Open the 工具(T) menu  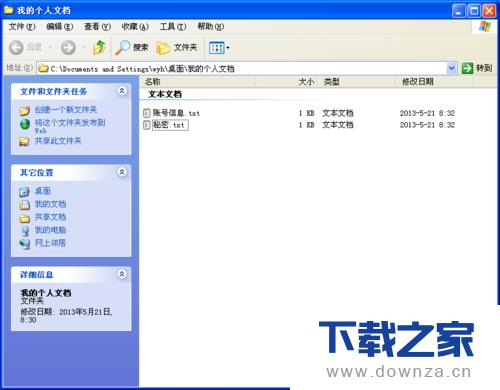(173, 27)
